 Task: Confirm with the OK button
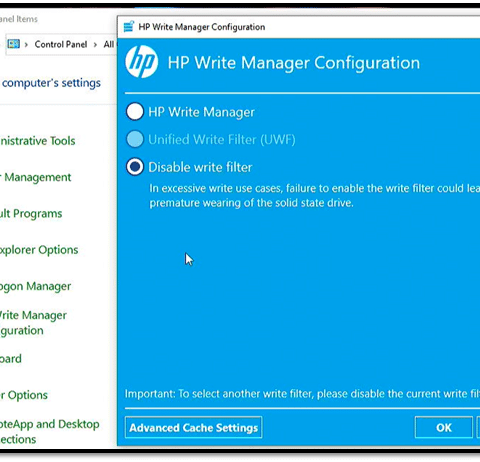pyautogui.click(x=444, y=427)
